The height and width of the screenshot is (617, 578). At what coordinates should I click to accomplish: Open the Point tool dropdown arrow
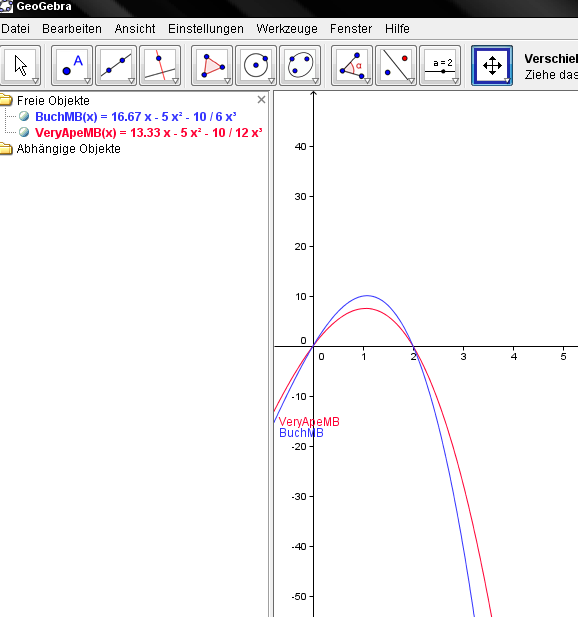click(x=87, y=81)
